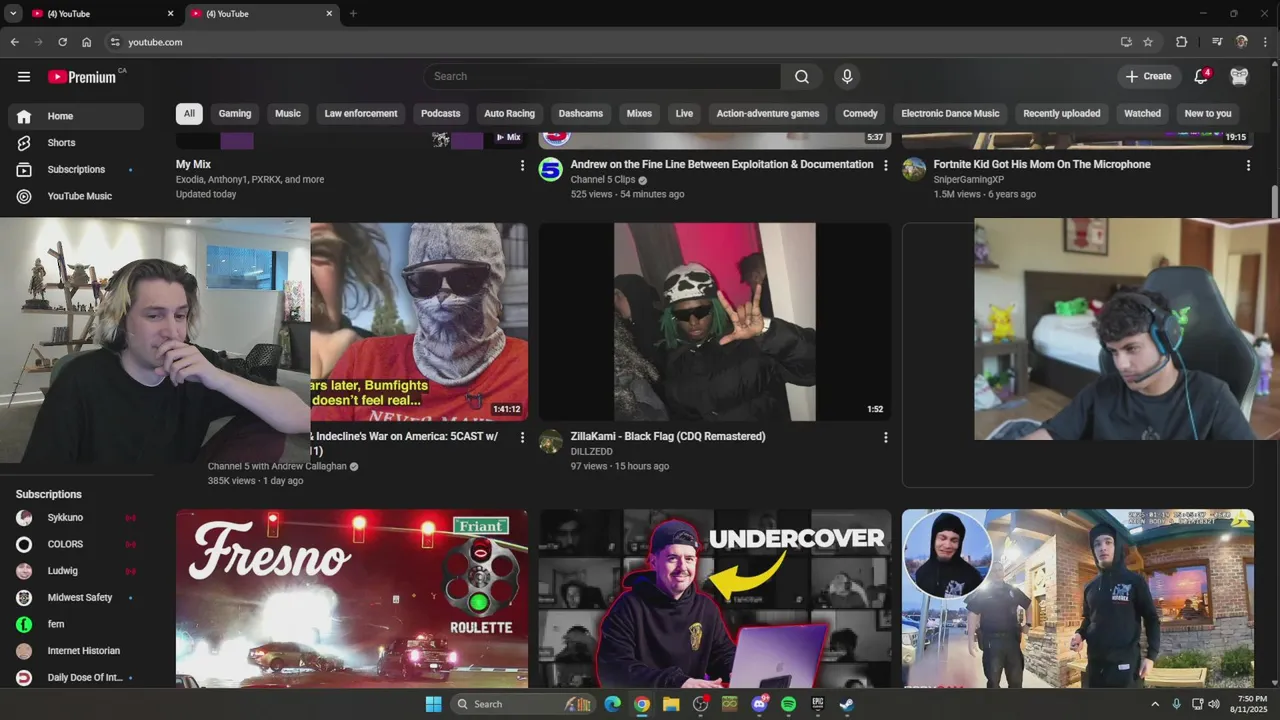The height and width of the screenshot is (720, 1280).
Task: Open Chrome profile avatar
Action: coord(1242,42)
